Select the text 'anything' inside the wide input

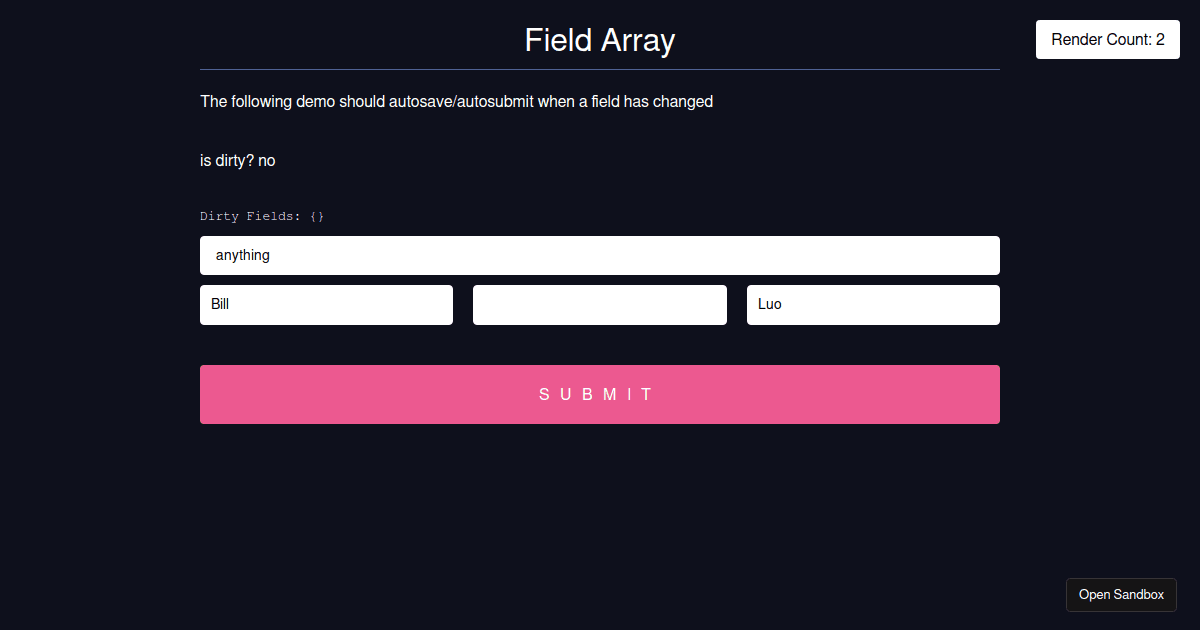pos(242,255)
